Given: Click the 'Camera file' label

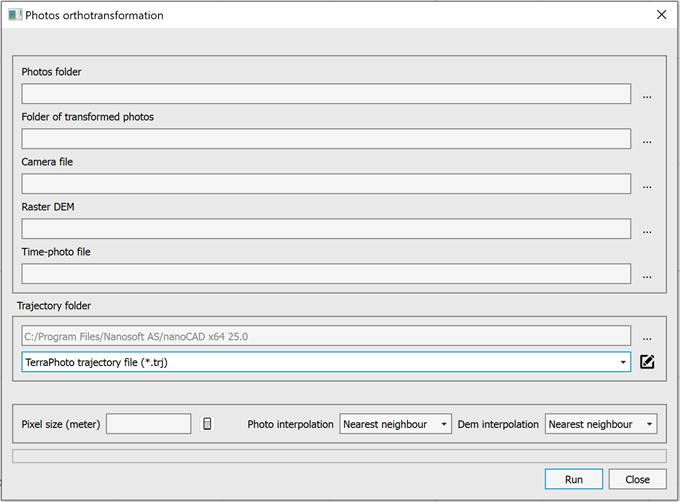Looking at the screenshot, I should tap(47, 162).
